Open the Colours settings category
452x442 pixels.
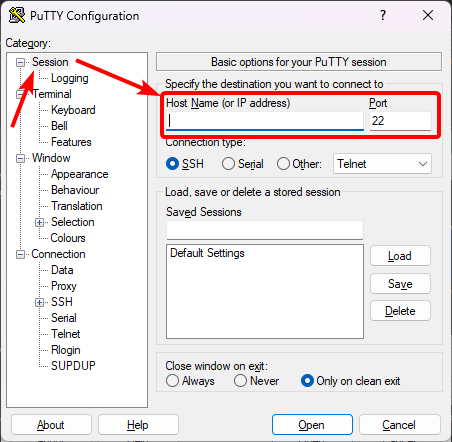pyautogui.click(x=68, y=238)
